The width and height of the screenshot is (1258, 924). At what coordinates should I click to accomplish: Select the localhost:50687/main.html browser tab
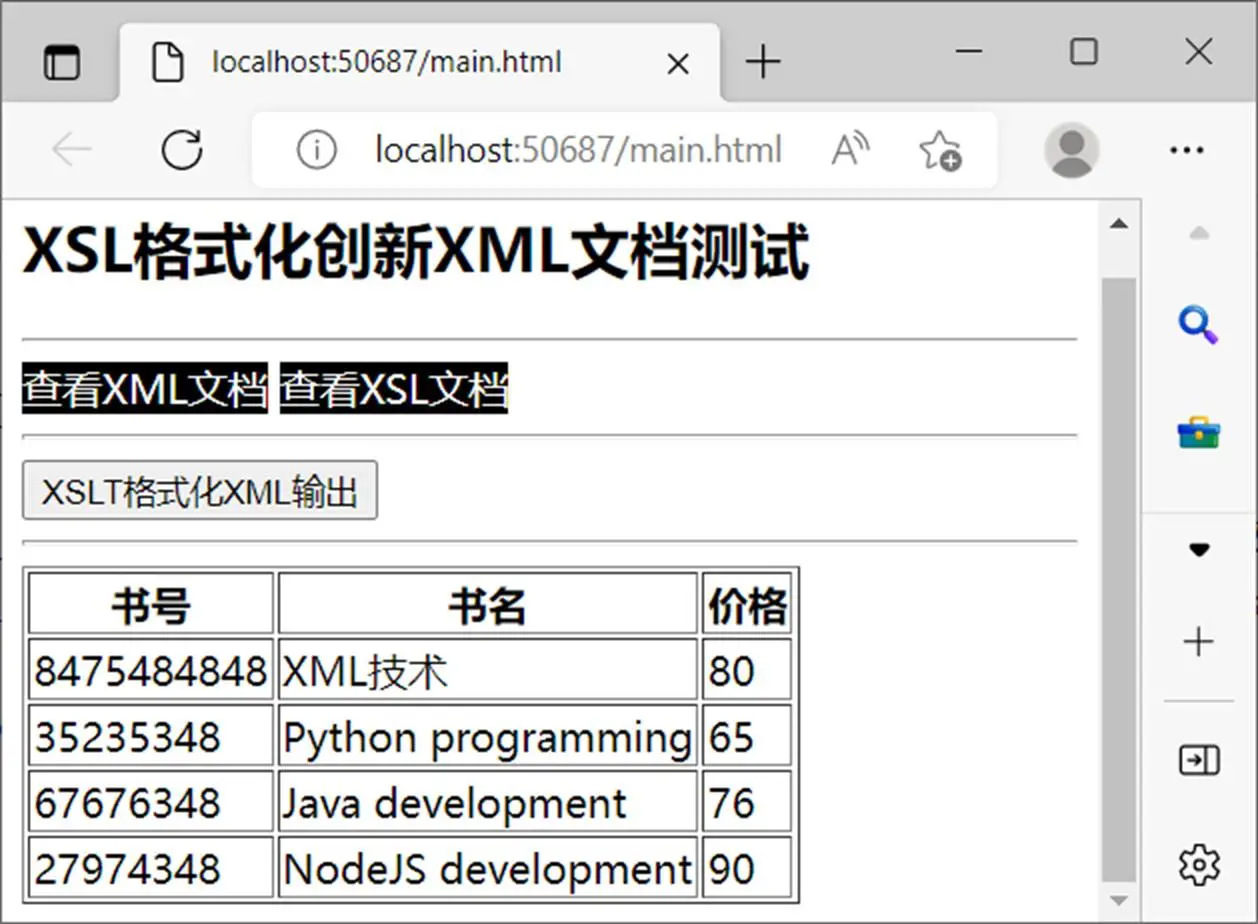420,63
